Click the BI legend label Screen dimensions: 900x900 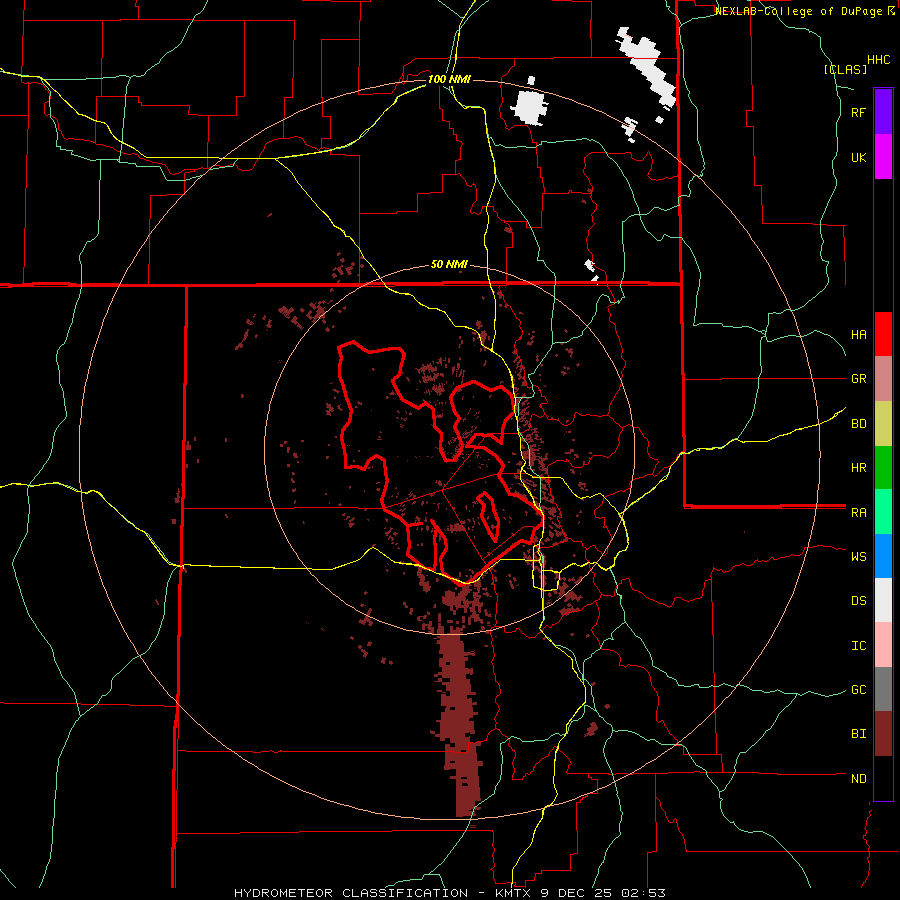(859, 734)
